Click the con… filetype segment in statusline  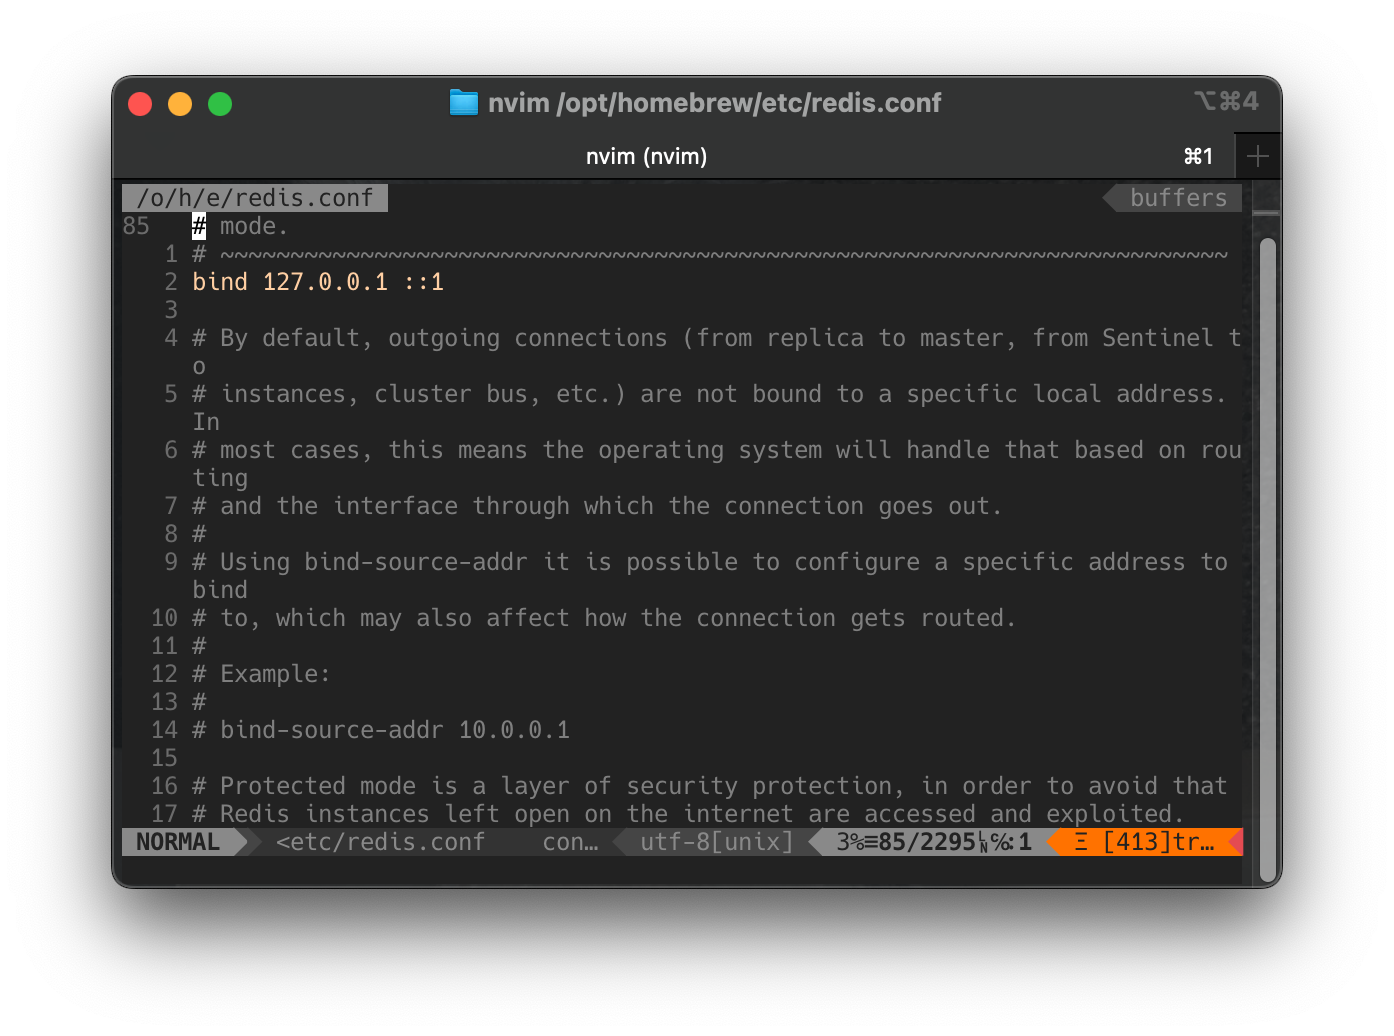pos(570,842)
